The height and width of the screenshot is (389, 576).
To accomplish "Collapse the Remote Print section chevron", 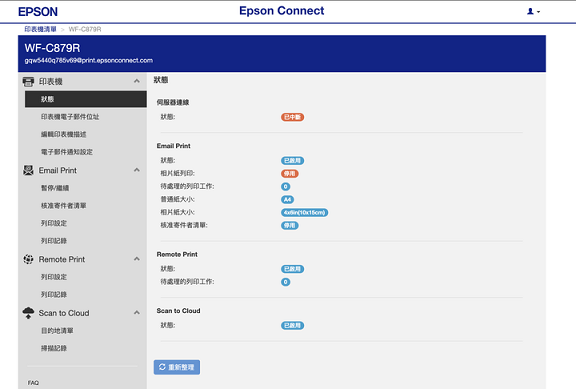I will click(x=137, y=259).
